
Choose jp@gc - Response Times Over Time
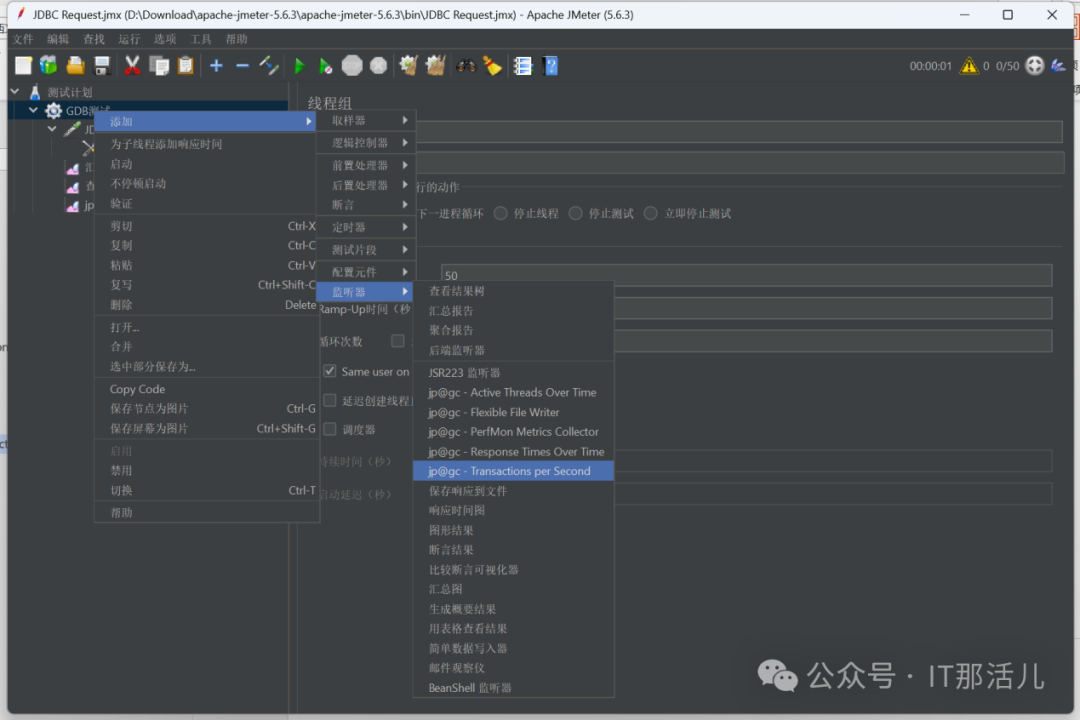coord(513,452)
